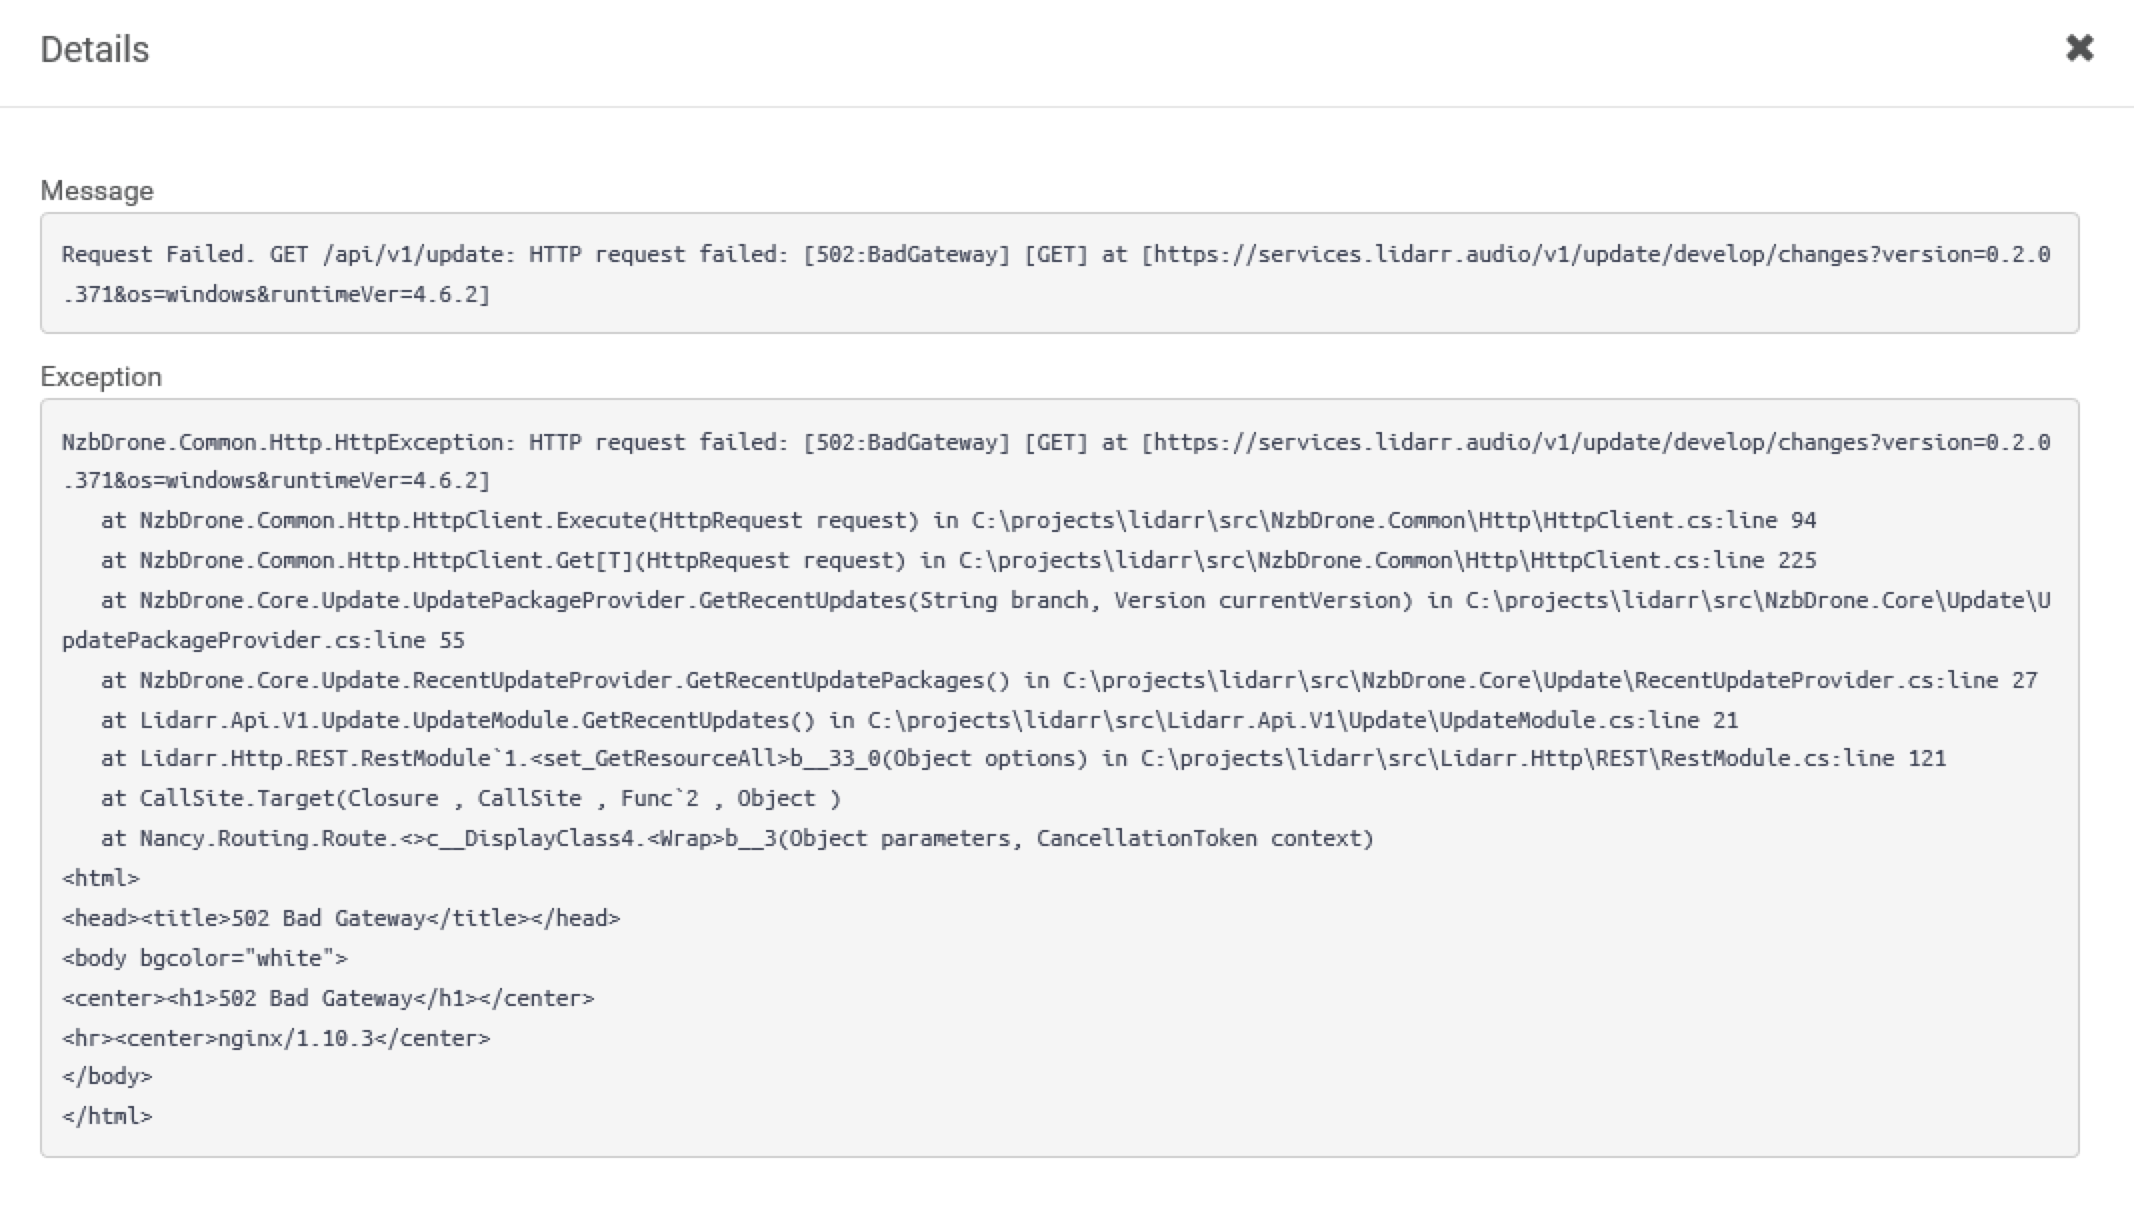Click the 502 Bad Gateway title line

340,917
